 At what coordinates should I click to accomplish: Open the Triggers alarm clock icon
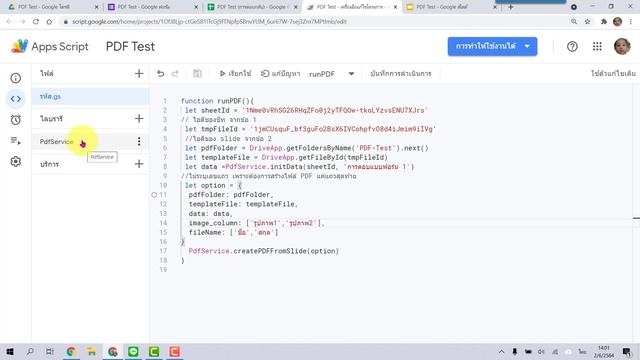(16, 120)
